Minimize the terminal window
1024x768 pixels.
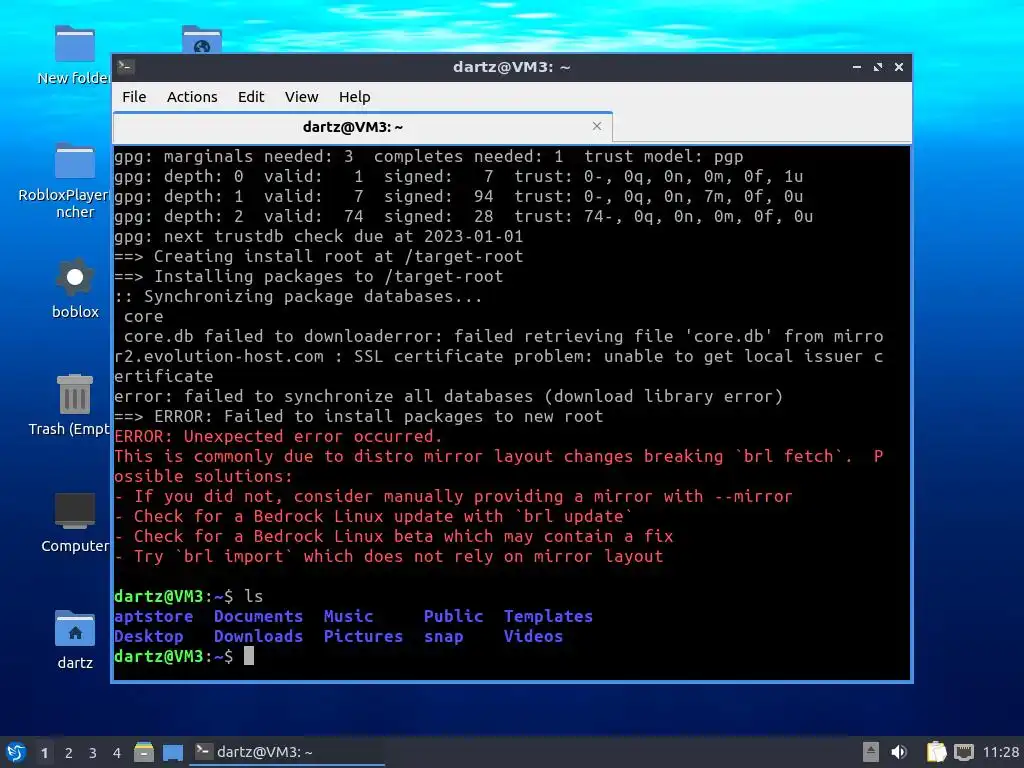point(857,67)
